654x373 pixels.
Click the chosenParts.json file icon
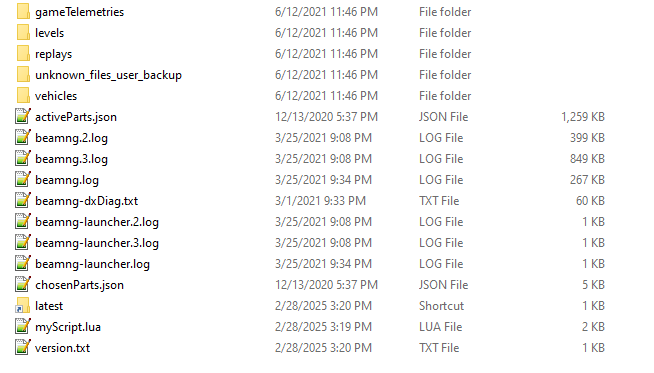pos(23,285)
